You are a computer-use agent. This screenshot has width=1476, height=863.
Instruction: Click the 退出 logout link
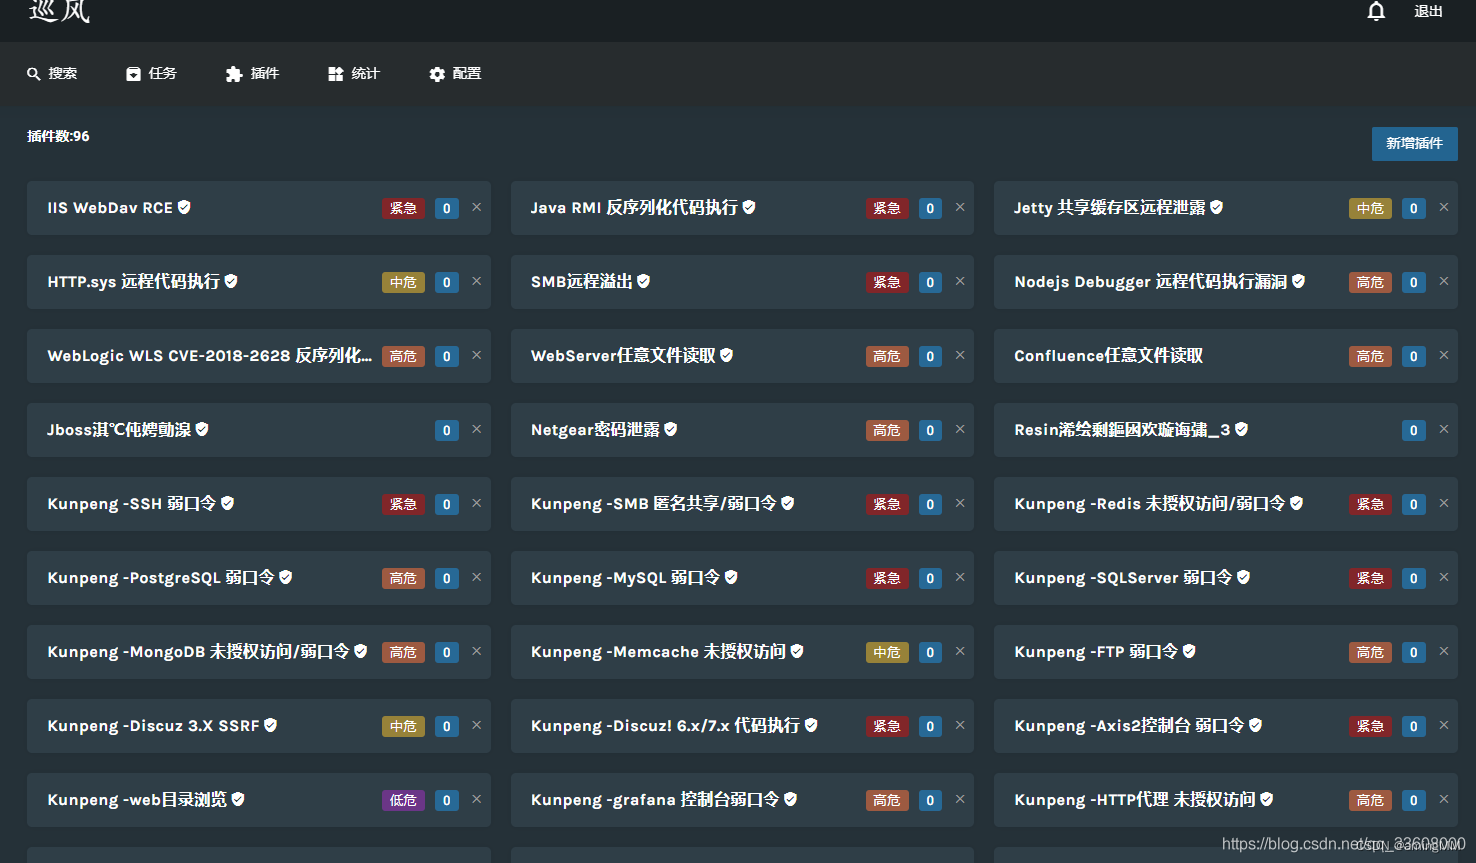1428,11
